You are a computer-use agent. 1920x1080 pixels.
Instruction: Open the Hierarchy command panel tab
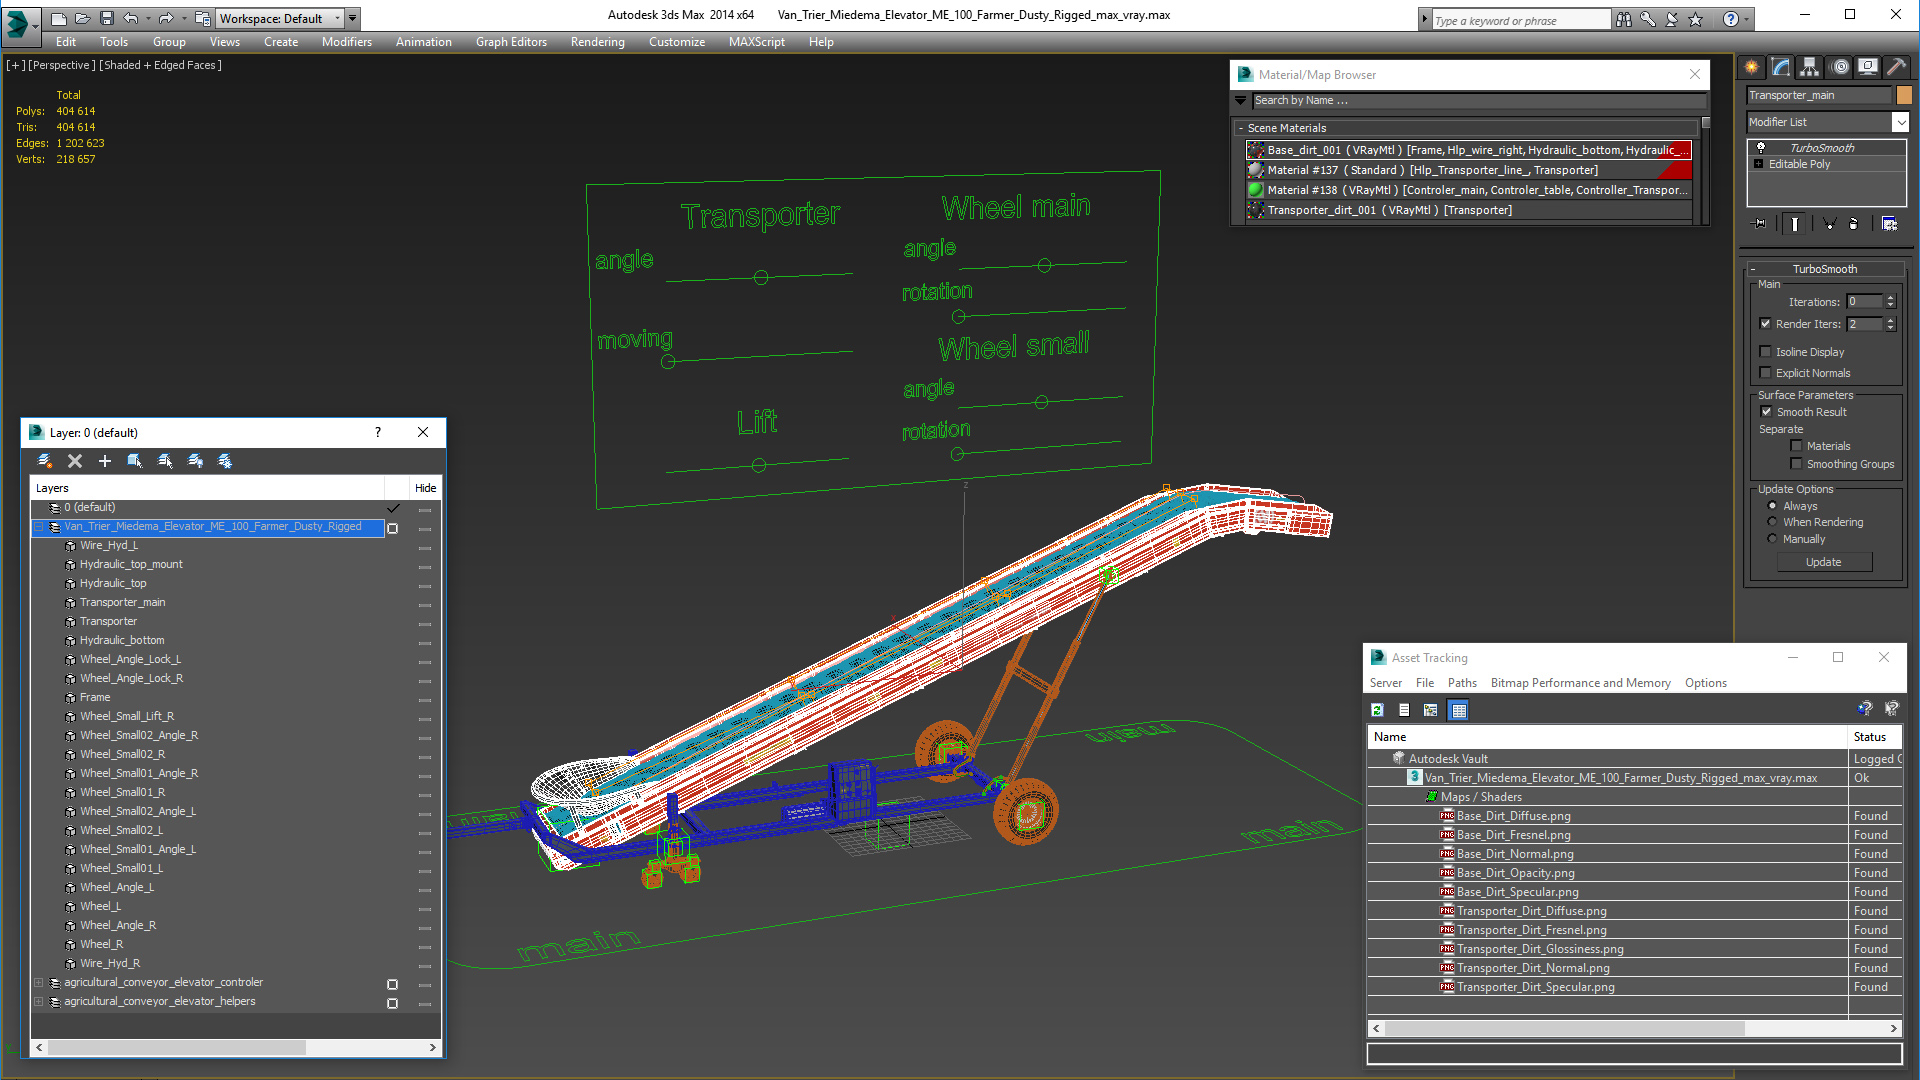point(1810,67)
